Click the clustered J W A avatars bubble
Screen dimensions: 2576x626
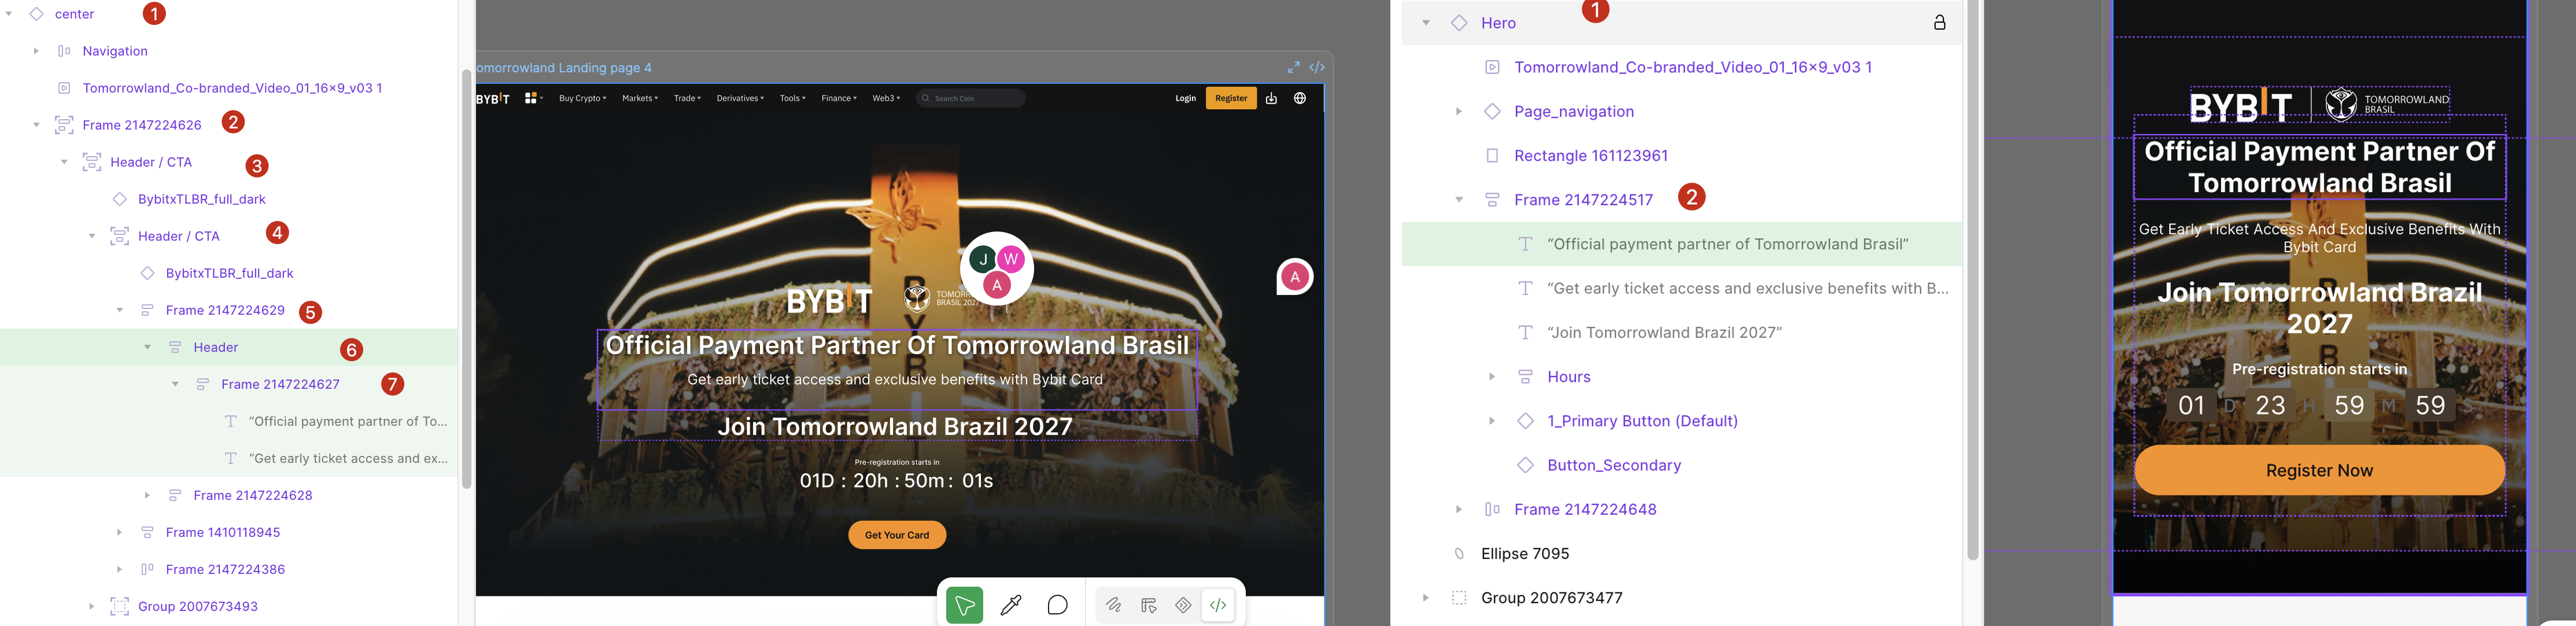[997, 268]
